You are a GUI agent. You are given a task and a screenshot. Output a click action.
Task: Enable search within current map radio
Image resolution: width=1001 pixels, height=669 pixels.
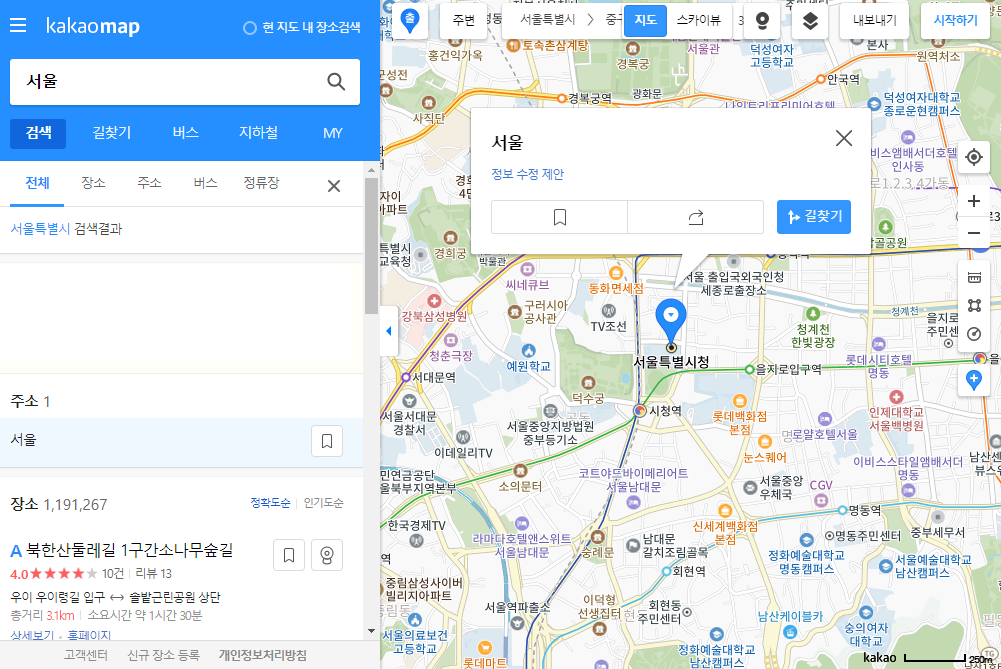tap(250, 28)
